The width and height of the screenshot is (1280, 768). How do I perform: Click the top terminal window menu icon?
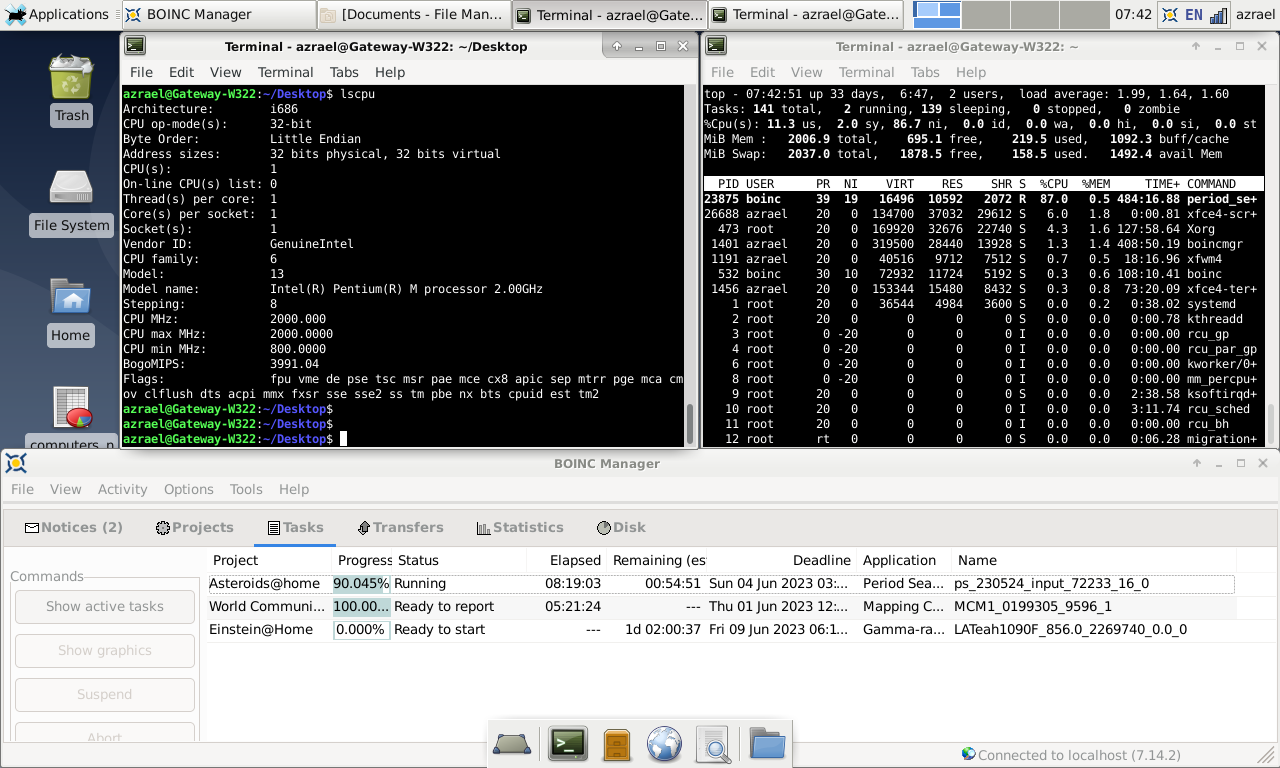tap(716, 46)
